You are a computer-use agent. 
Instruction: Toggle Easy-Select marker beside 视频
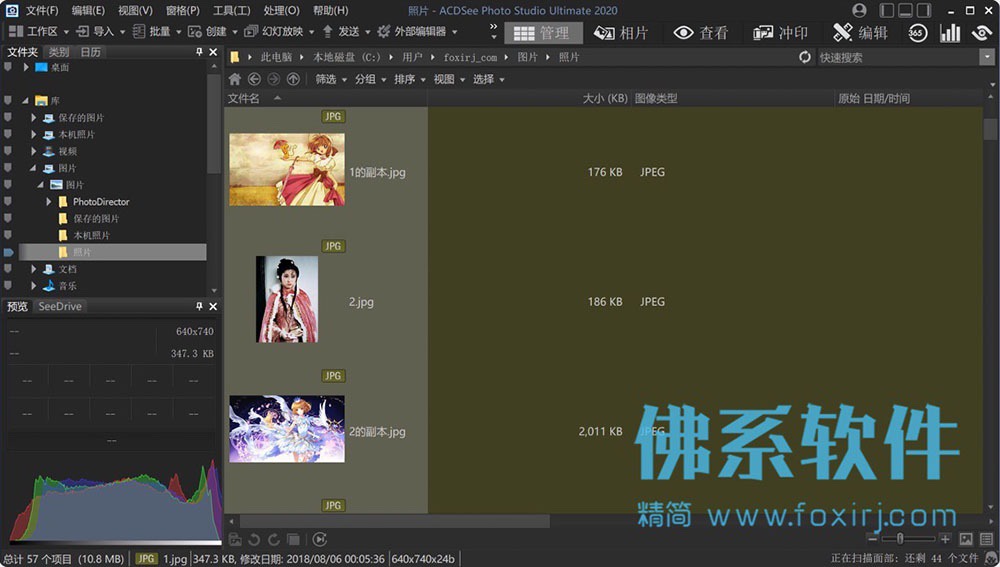8,151
